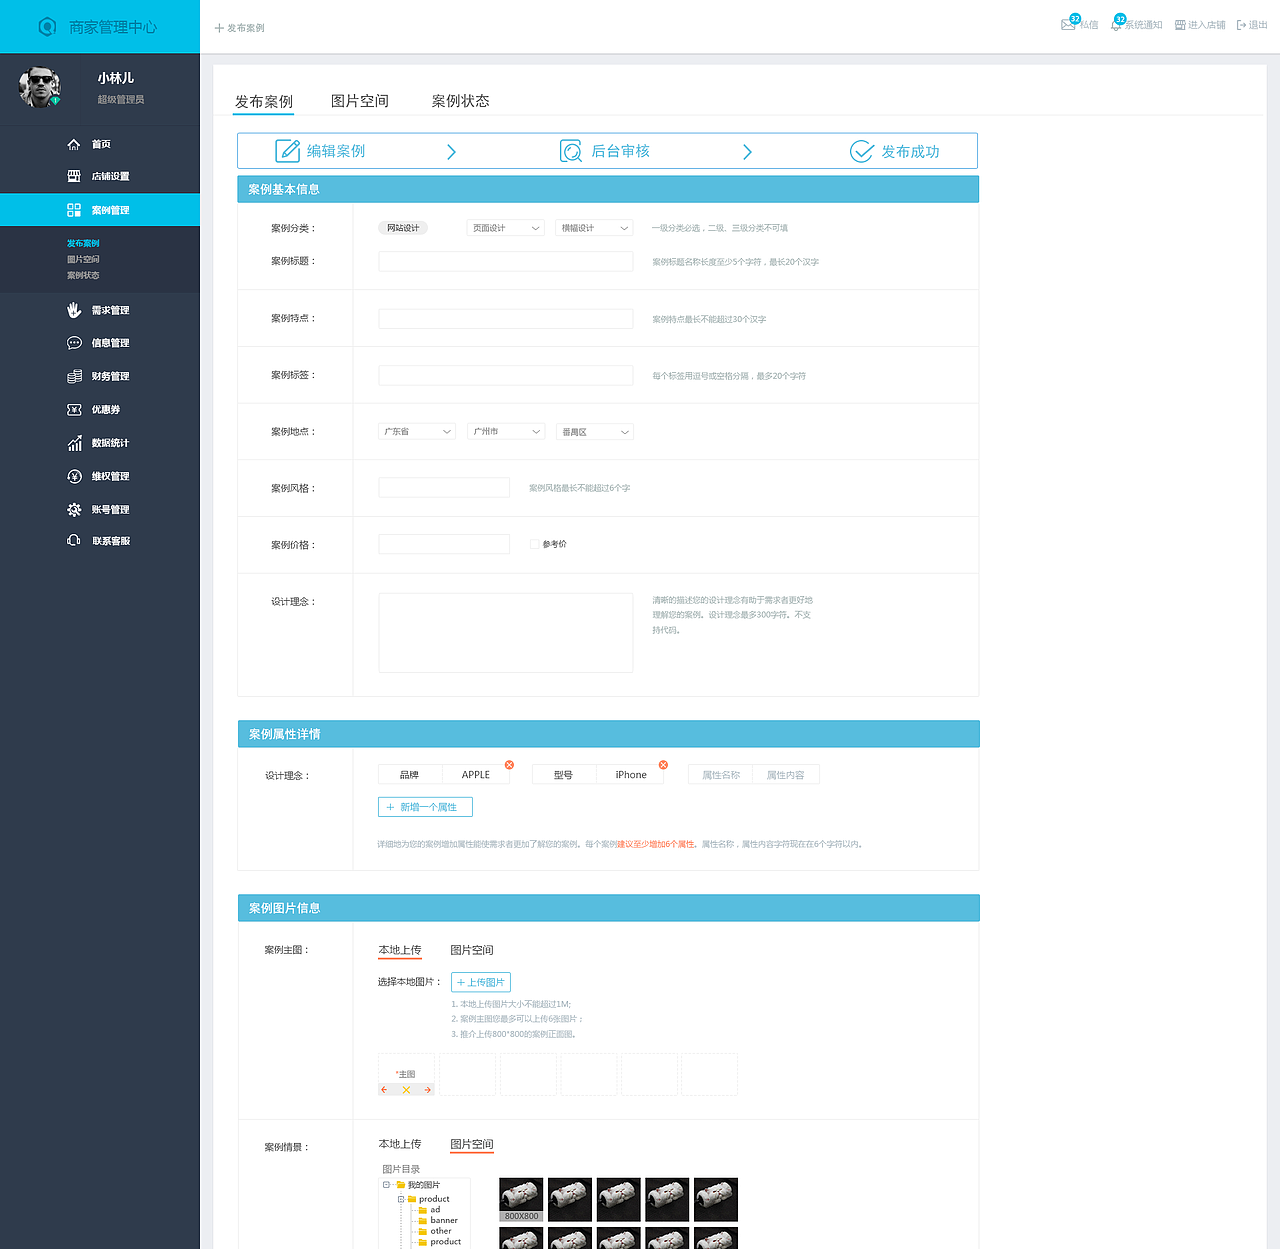1280x1249 pixels.
Task: Move main image left with arrow
Action: [384, 1090]
